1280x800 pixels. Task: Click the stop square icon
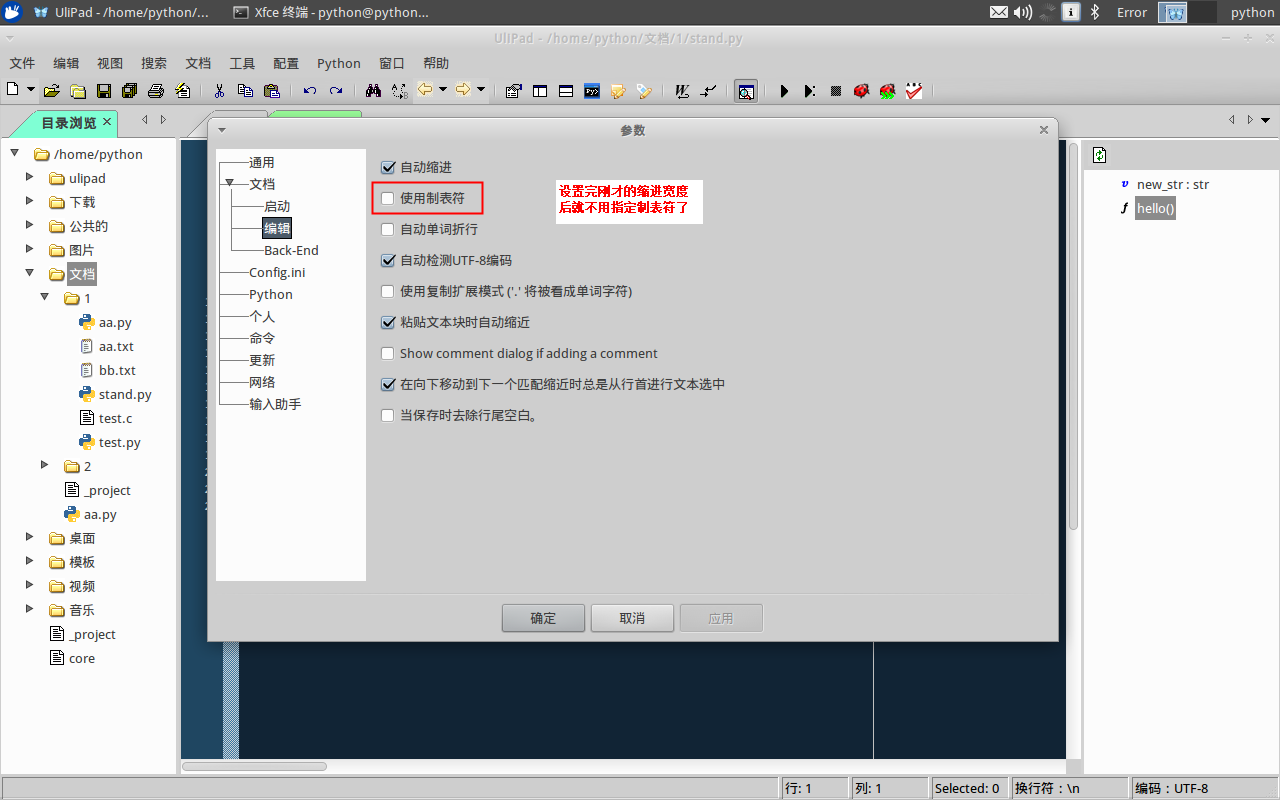click(836, 91)
